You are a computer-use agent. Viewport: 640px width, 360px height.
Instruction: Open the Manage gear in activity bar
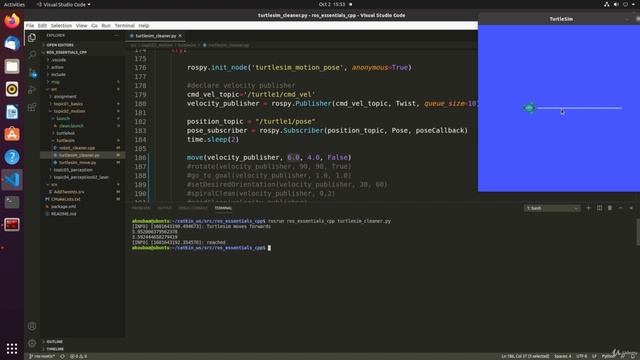tap(32, 343)
